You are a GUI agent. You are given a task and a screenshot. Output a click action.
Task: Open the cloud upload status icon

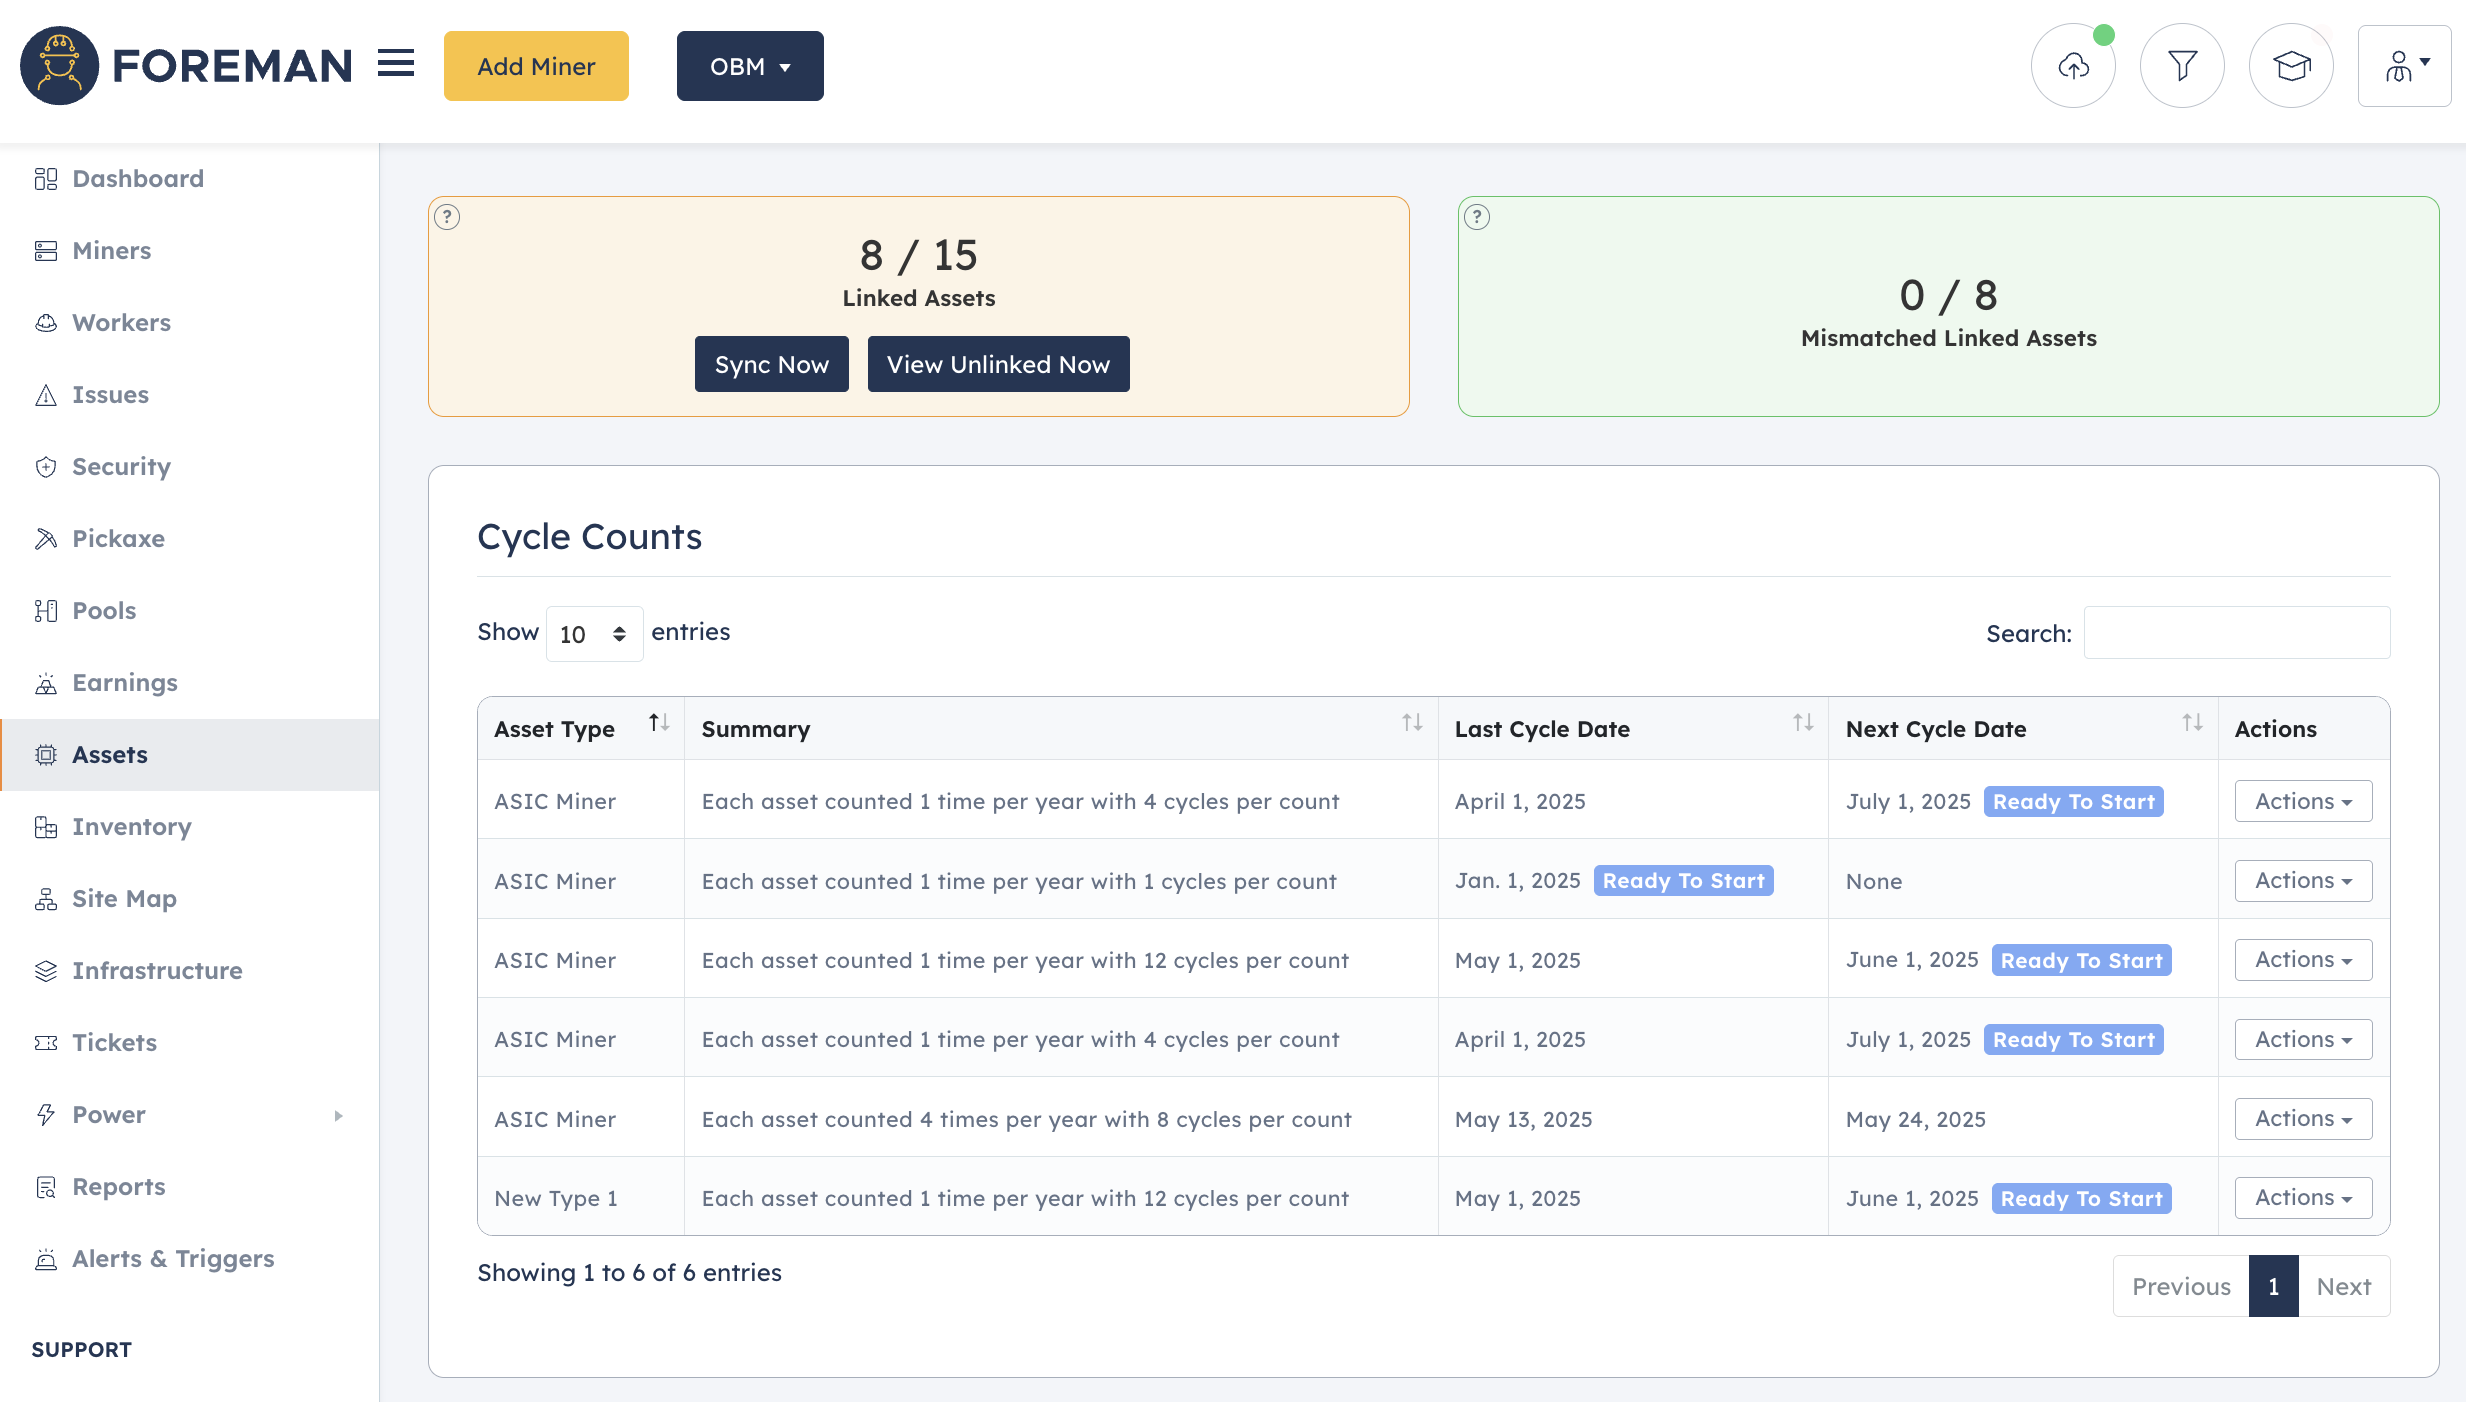(x=2073, y=66)
